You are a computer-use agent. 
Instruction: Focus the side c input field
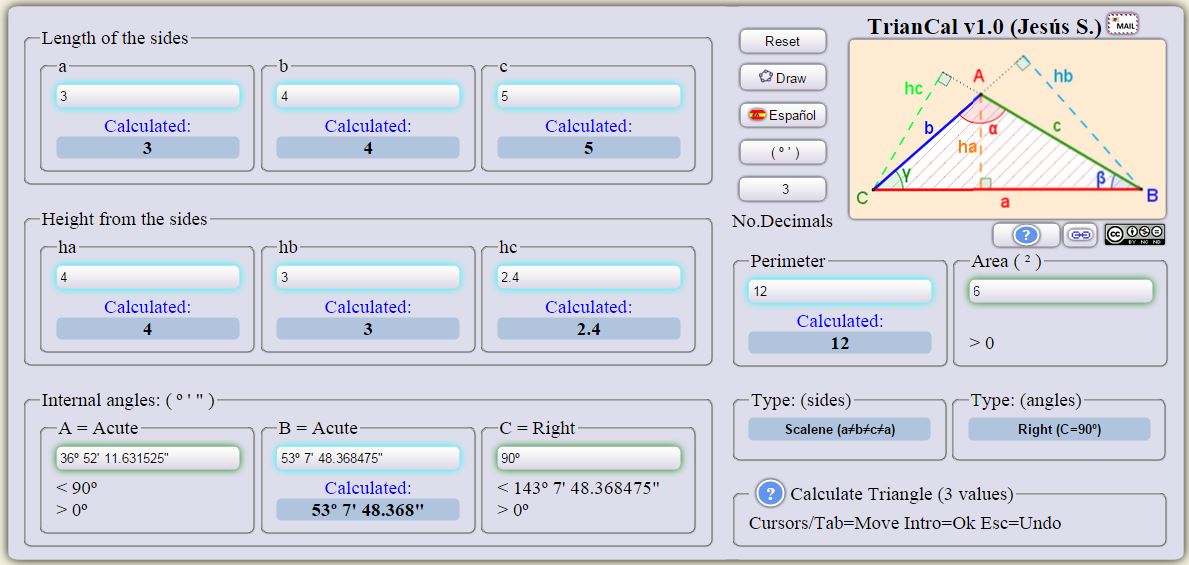coord(588,96)
